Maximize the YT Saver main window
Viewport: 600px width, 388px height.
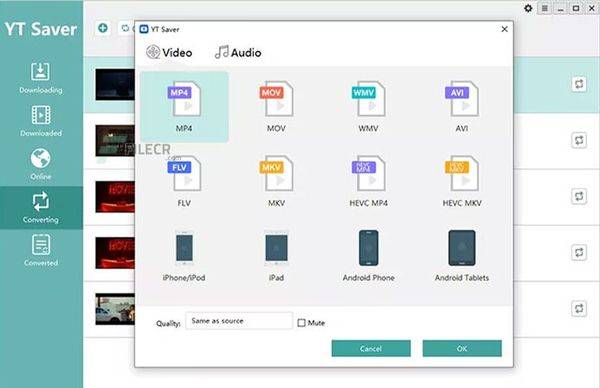(576, 8)
